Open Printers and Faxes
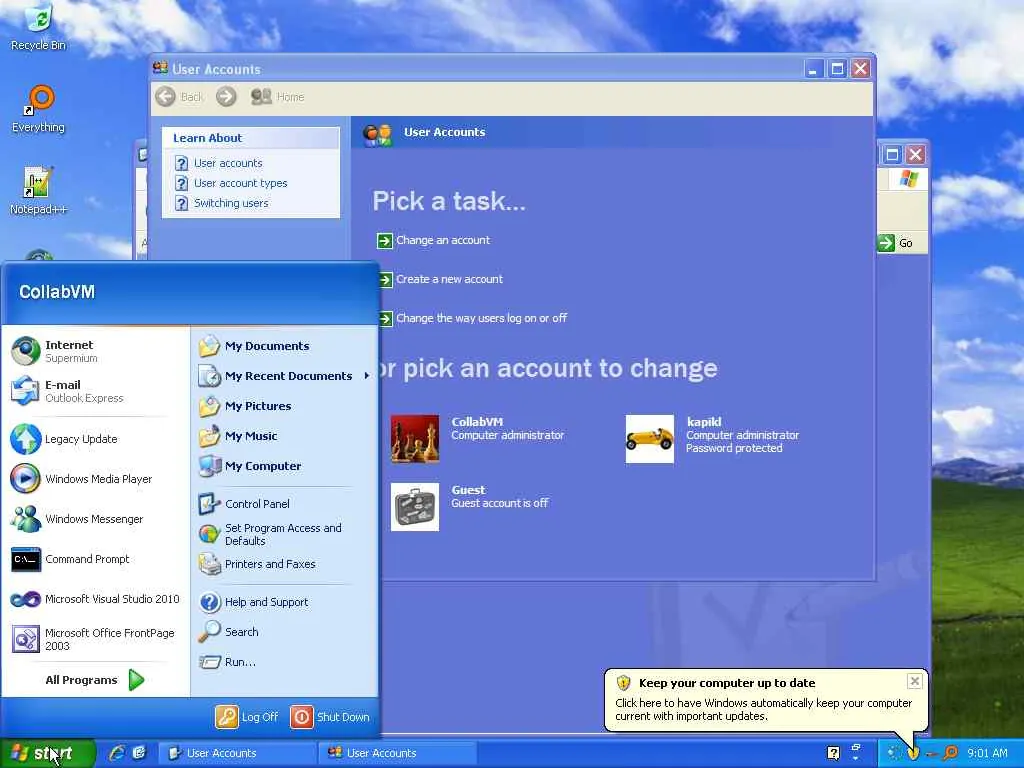 [x=284, y=564]
